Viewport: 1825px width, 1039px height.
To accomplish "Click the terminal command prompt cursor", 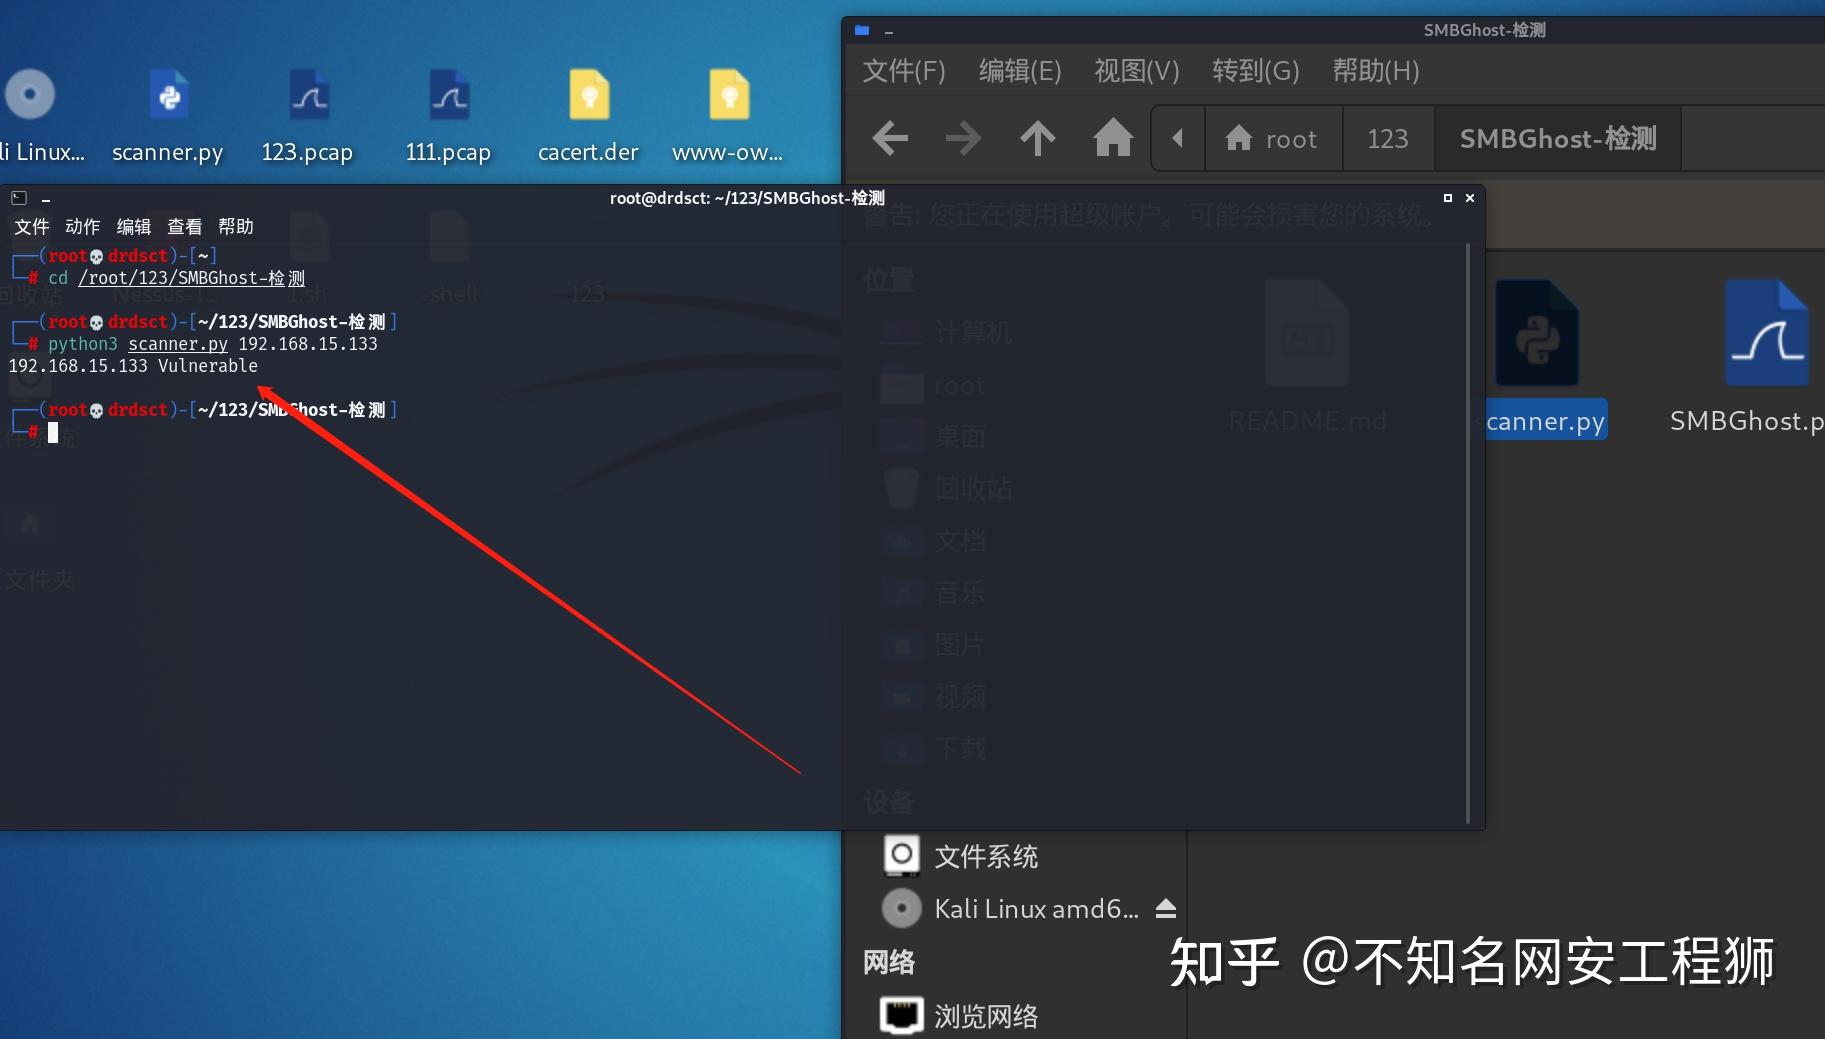I will (x=53, y=433).
